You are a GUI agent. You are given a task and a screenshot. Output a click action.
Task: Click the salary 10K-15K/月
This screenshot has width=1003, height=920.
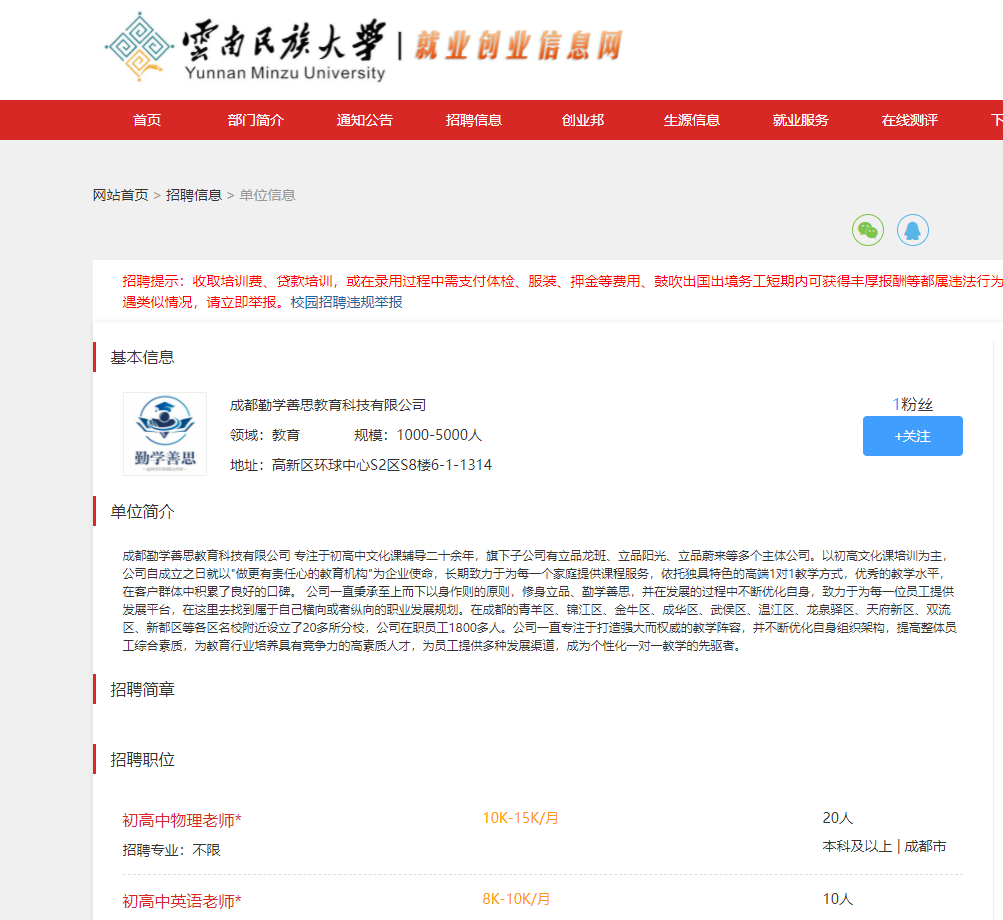[521, 818]
